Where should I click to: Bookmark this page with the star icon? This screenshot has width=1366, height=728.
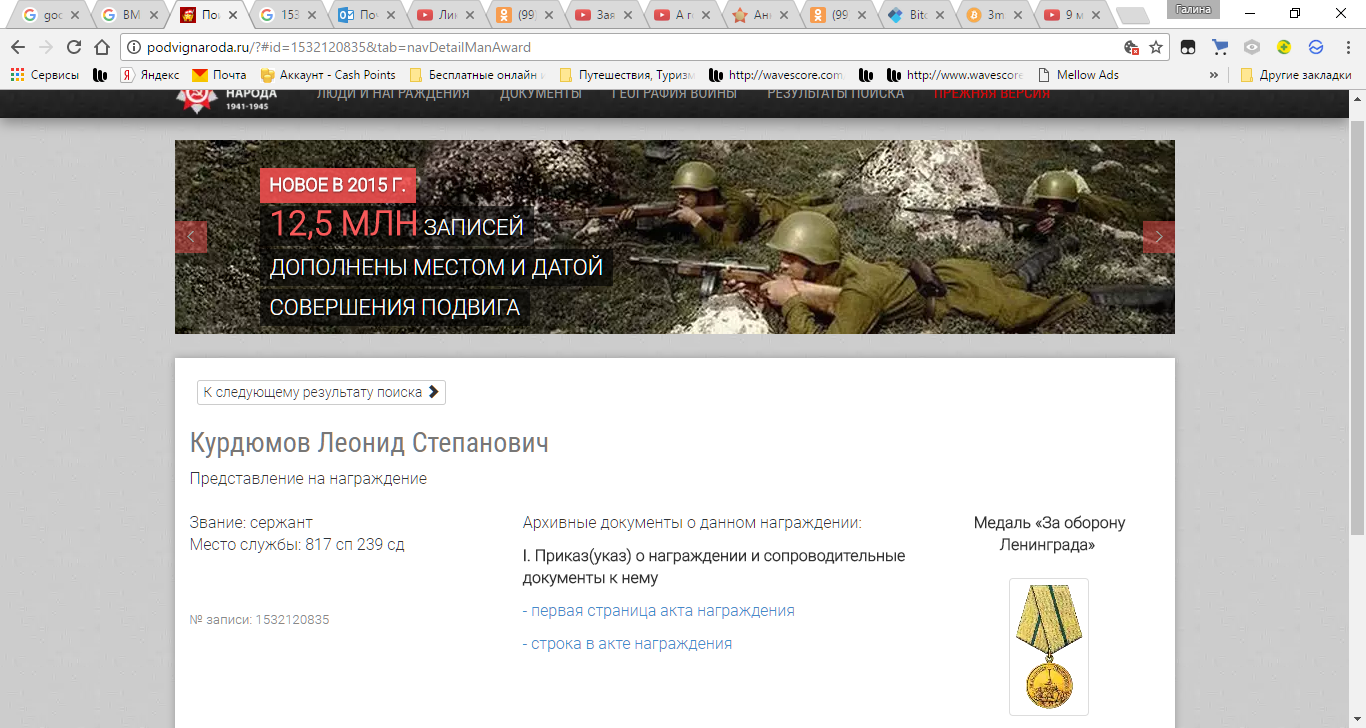coord(1156,47)
